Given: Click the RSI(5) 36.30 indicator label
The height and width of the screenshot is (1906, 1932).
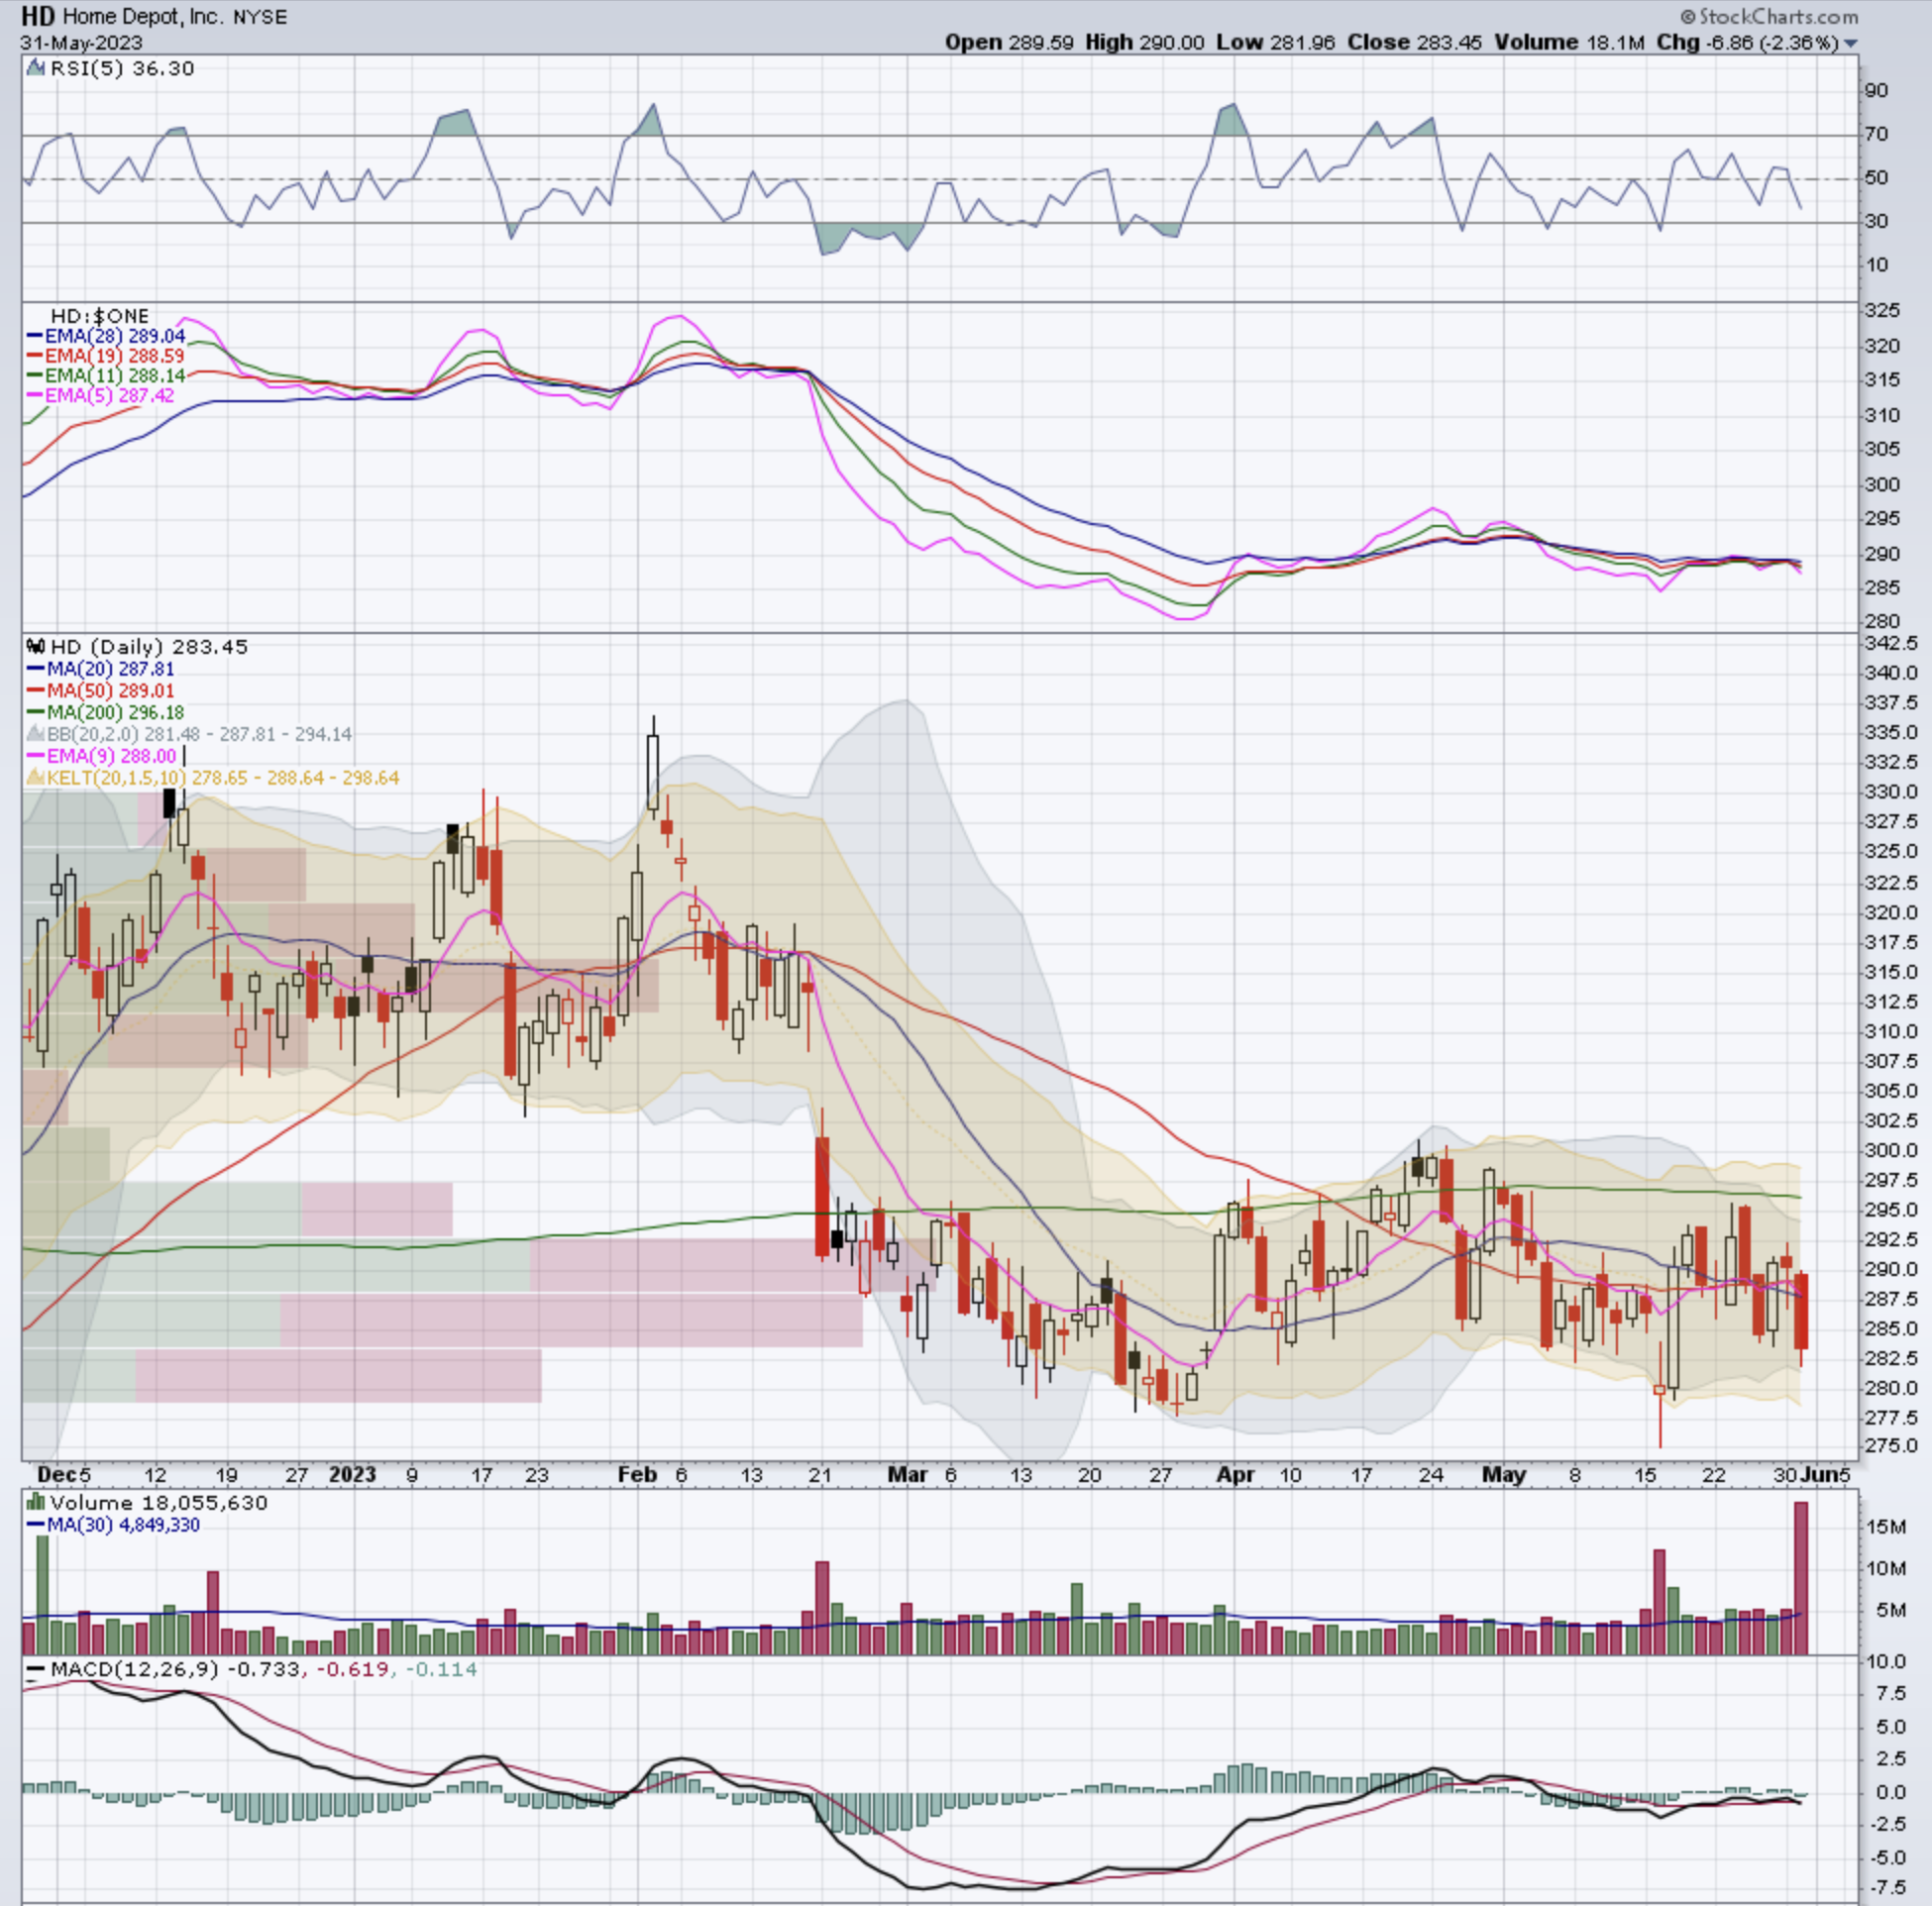Looking at the screenshot, I should click(x=122, y=68).
